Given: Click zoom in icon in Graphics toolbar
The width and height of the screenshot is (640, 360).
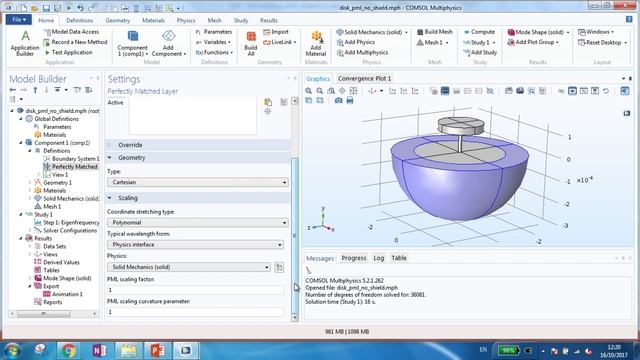Looking at the screenshot, I should tap(309, 91).
